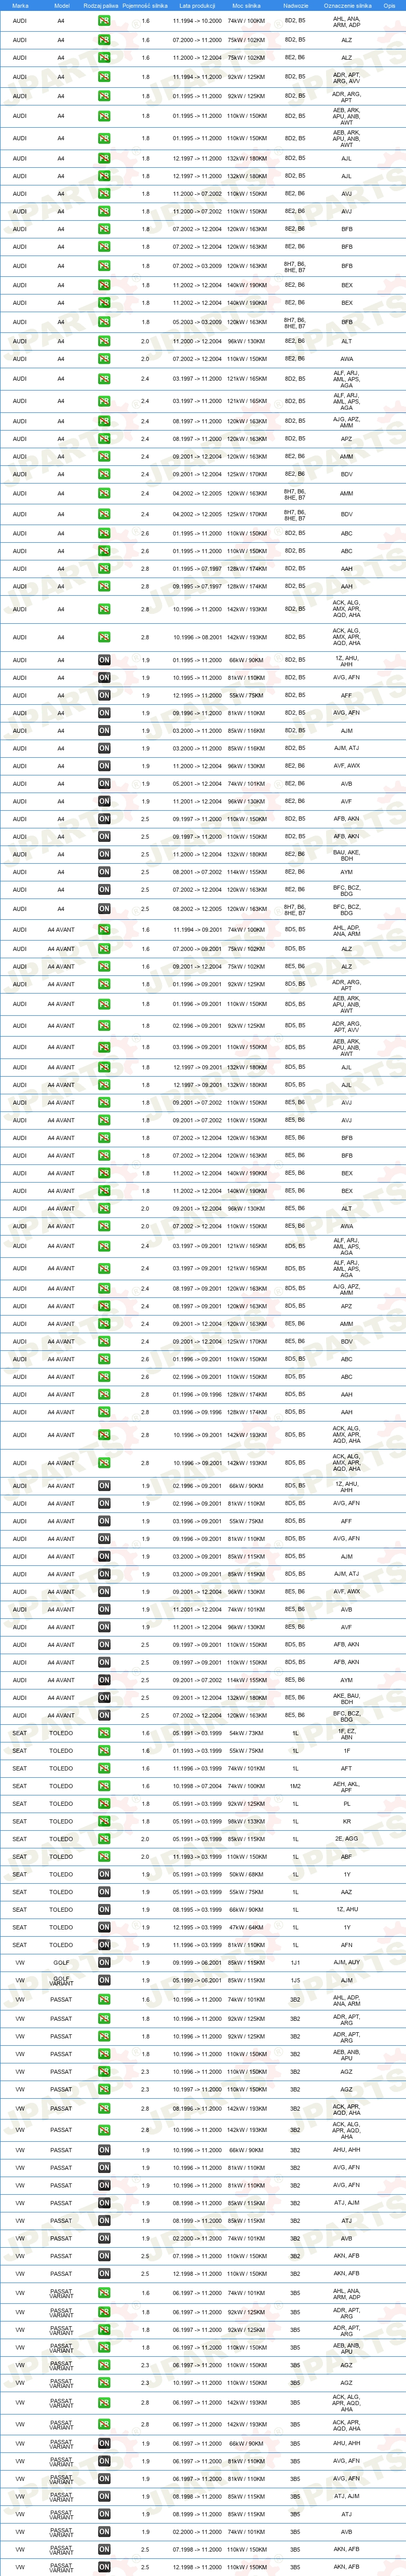Click petrol icon in SEAT TOLEDO AFT row

point(104,1769)
